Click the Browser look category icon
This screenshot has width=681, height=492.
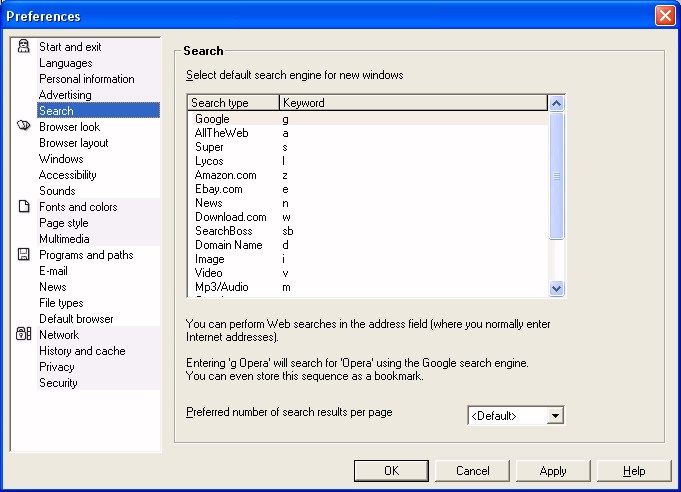coord(23,126)
